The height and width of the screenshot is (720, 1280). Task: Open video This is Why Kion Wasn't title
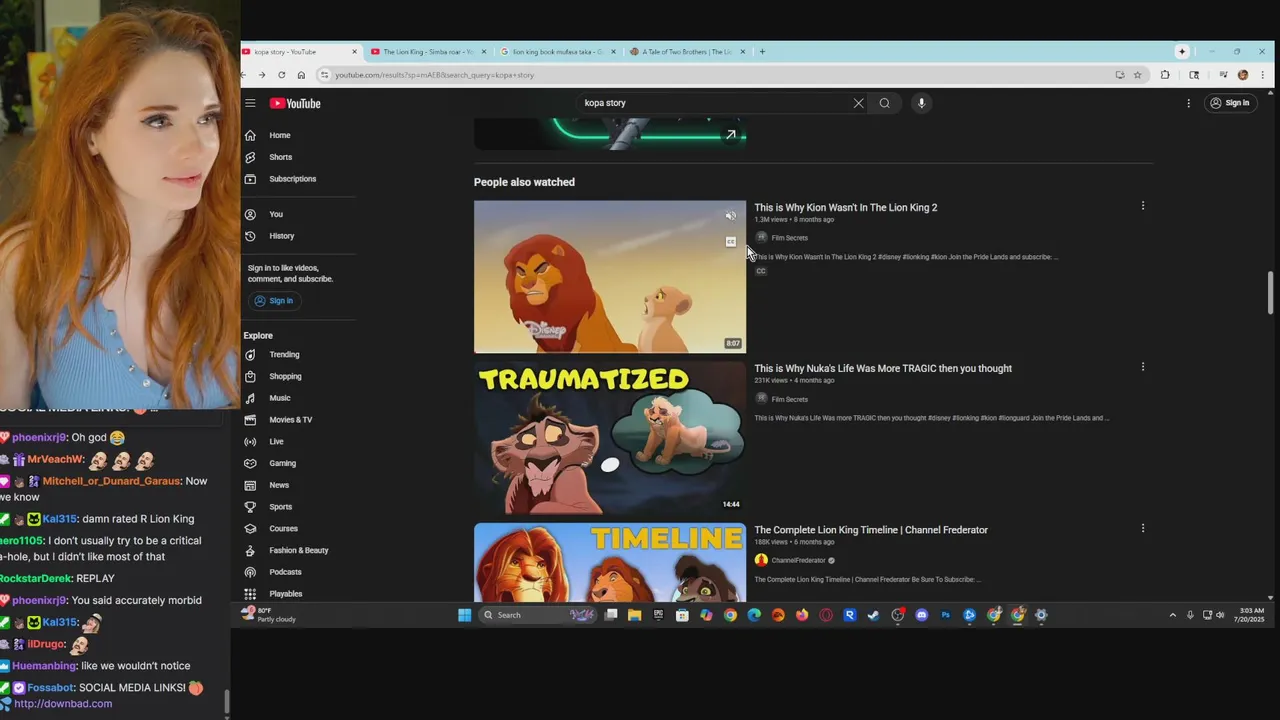point(846,207)
